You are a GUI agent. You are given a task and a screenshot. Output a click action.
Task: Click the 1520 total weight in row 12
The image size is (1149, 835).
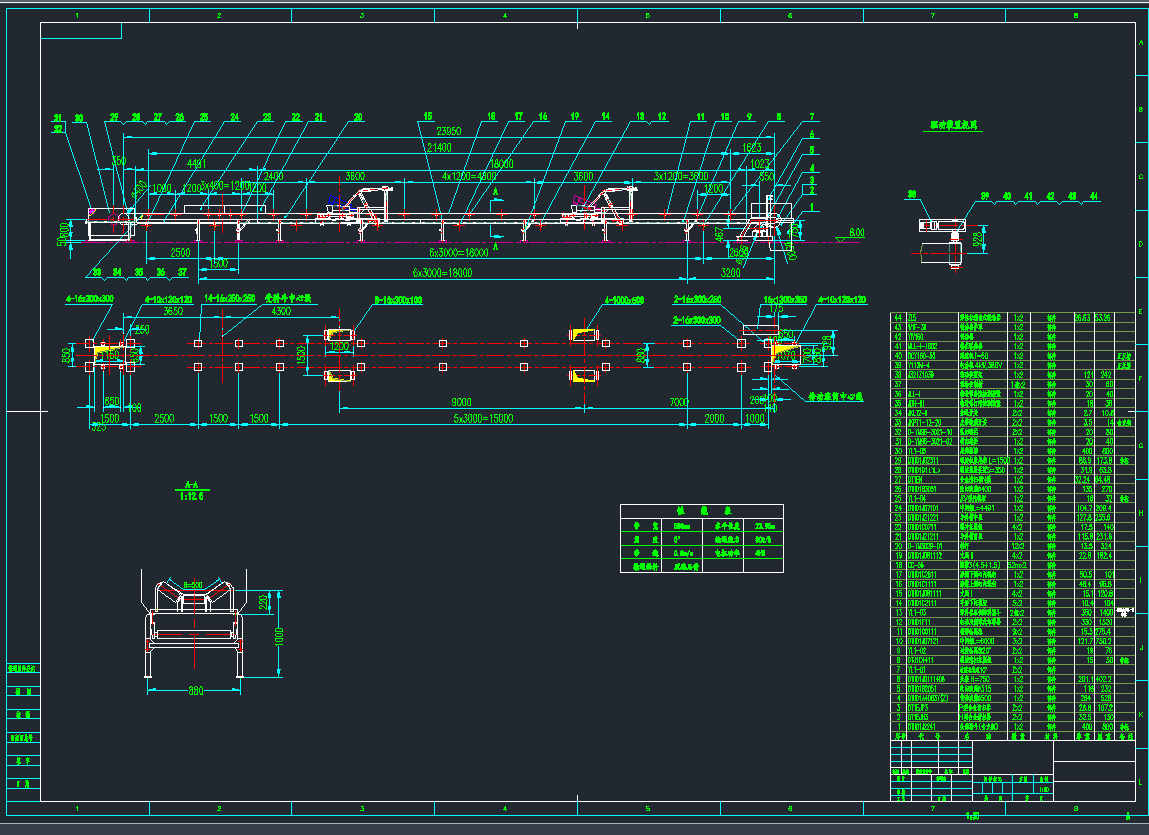tap(1105, 623)
